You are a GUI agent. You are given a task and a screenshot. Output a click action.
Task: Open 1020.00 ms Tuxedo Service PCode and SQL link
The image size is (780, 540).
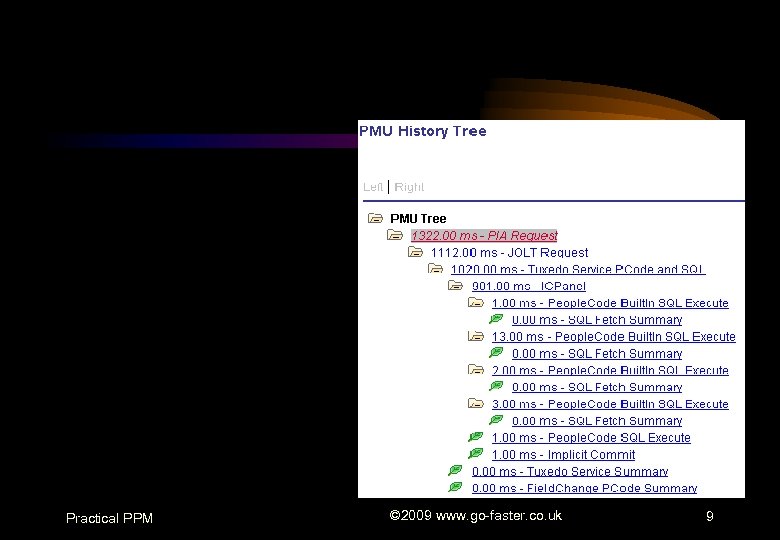point(578,270)
